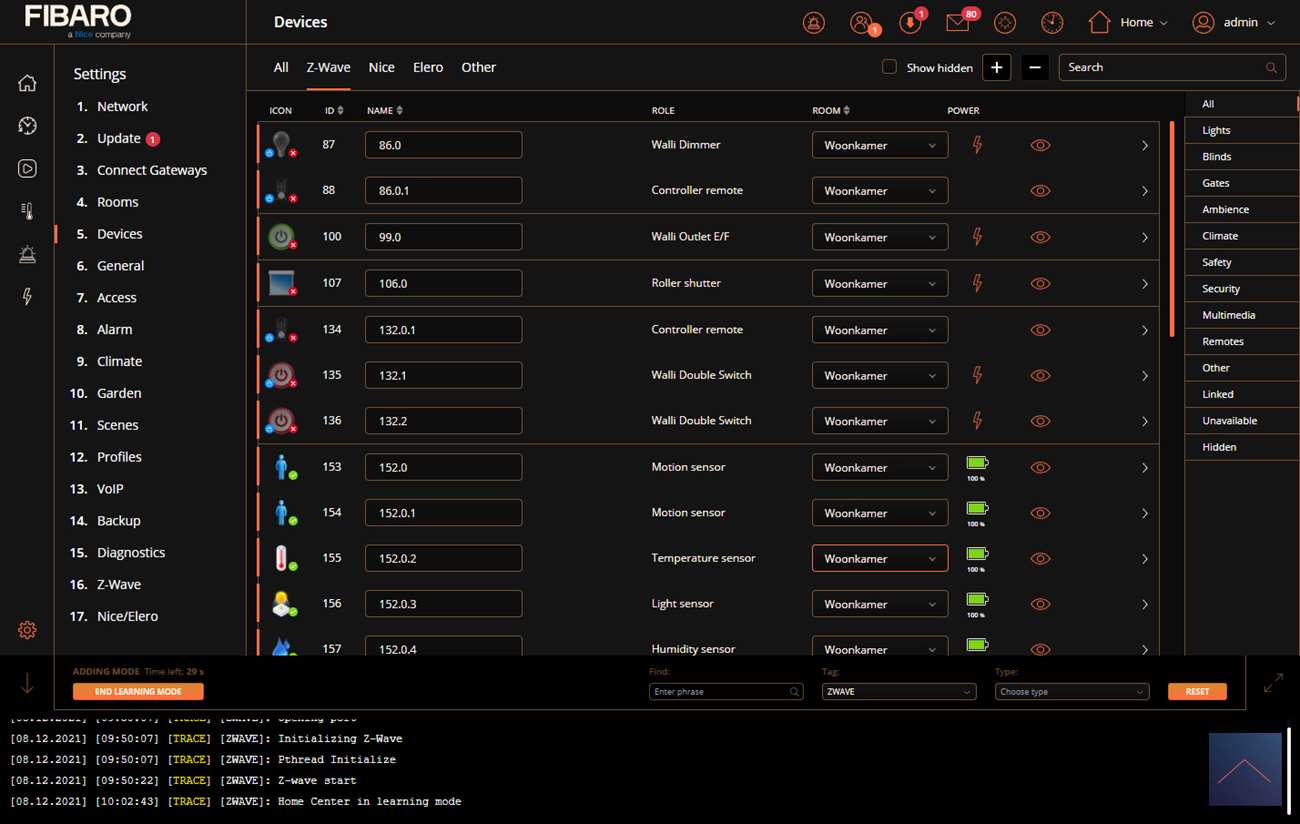The image size is (1300, 824).
Task: Sort devices by ID column
Action: click(x=334, y=110)
